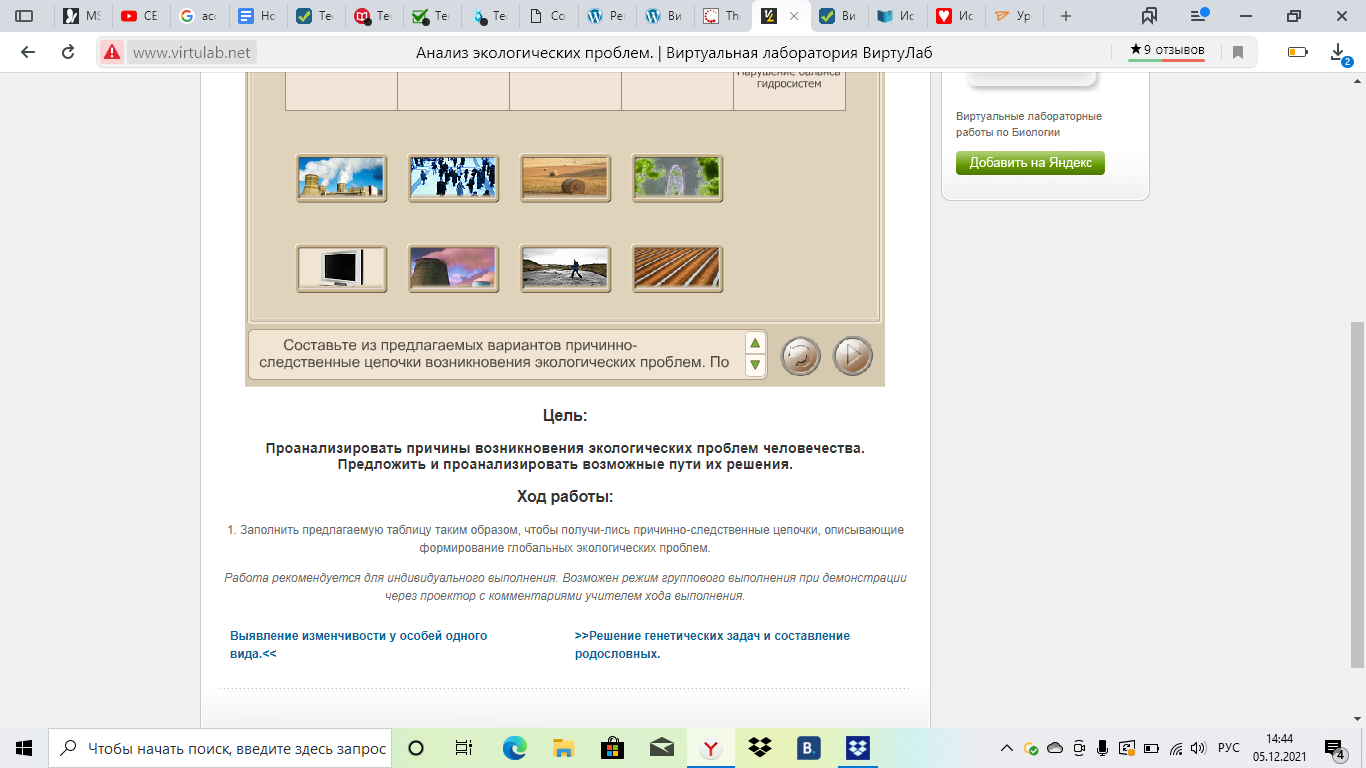1366x768 pixels.
Task: Click the browser reload page icon
Action: (68, 53)
